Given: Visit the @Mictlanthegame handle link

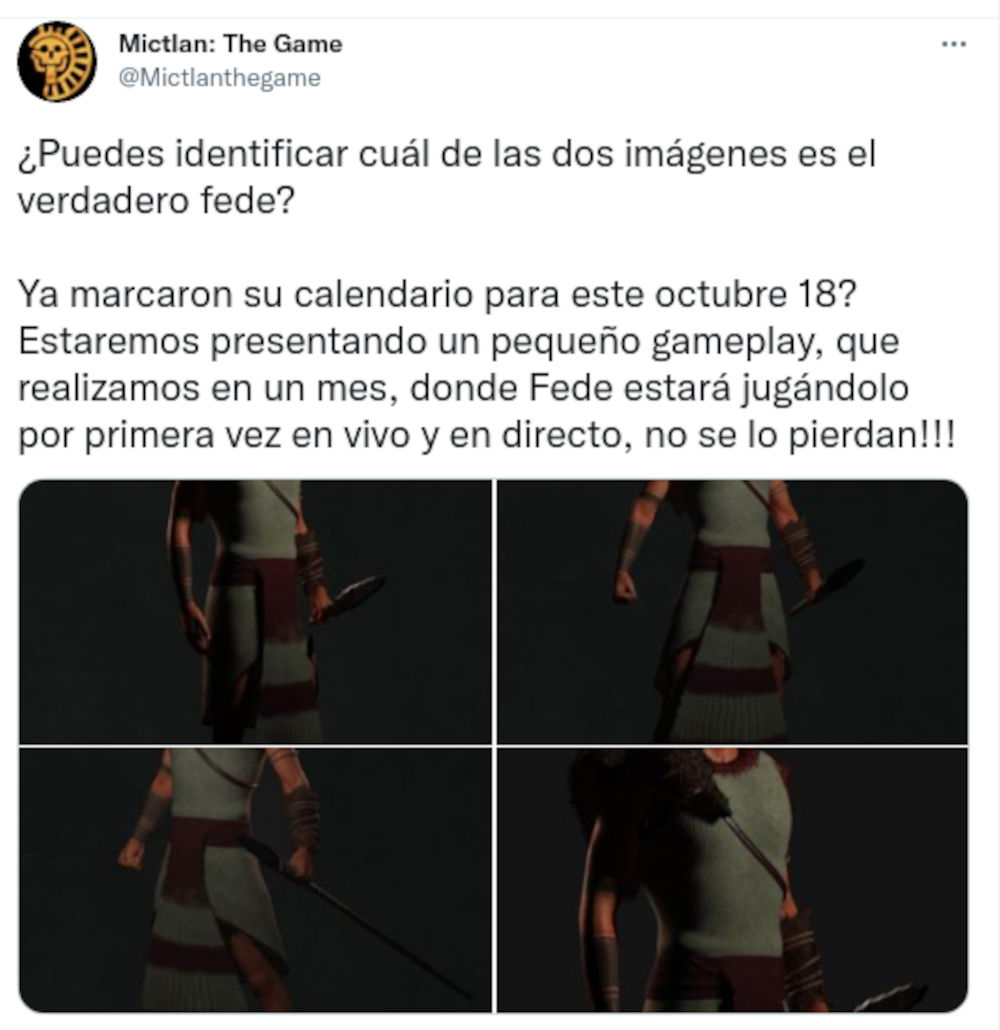Looking at the screenshot, I should [x=219, y=78].
